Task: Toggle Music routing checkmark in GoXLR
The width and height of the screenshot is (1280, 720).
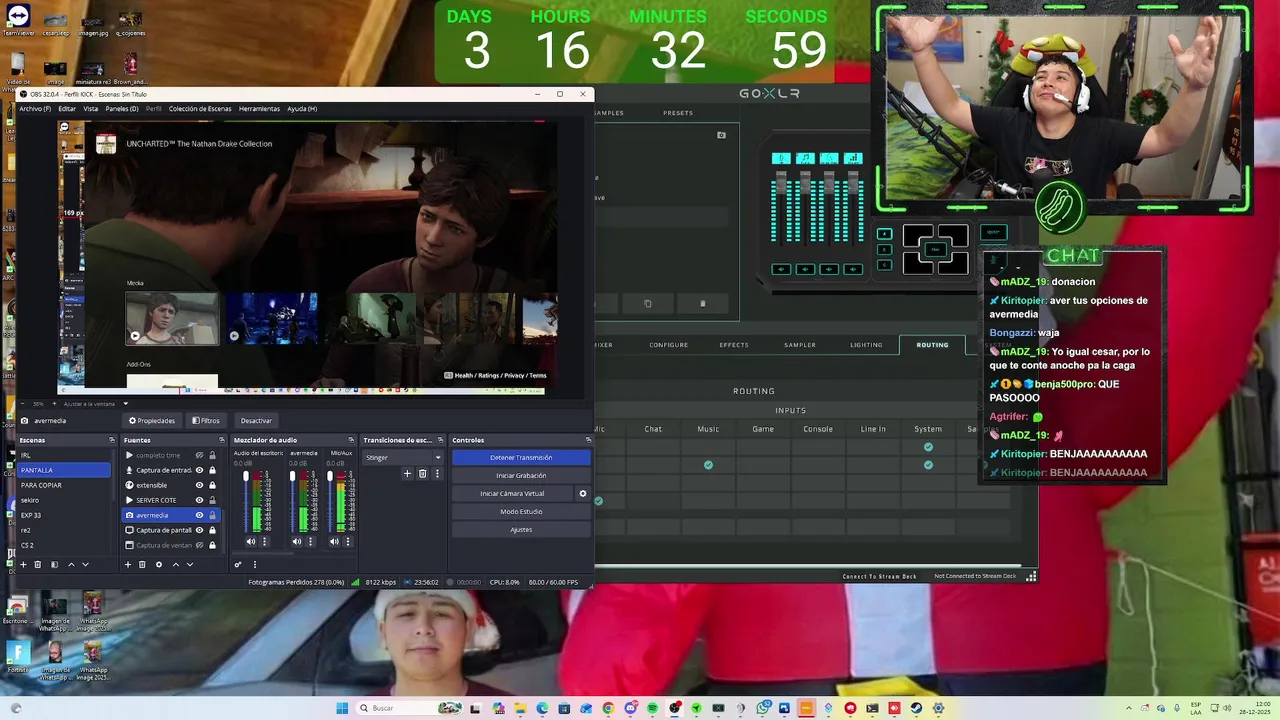Action: (x=708, y=465)
